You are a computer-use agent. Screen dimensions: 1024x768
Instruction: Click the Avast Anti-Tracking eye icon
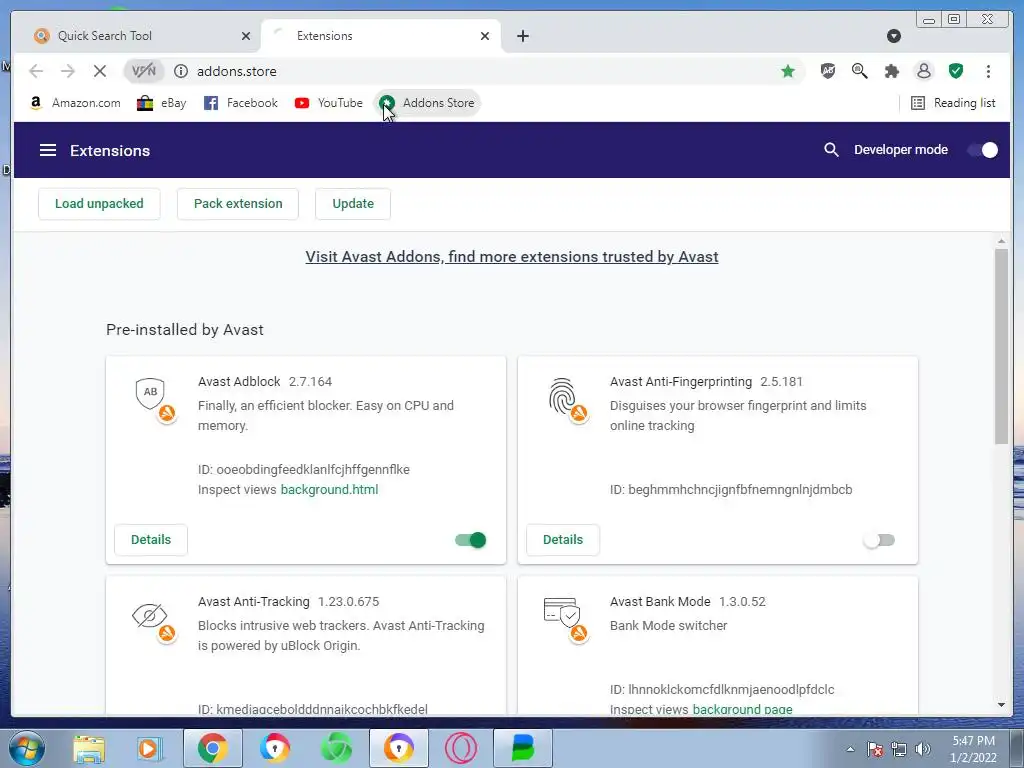coord(152,618)
